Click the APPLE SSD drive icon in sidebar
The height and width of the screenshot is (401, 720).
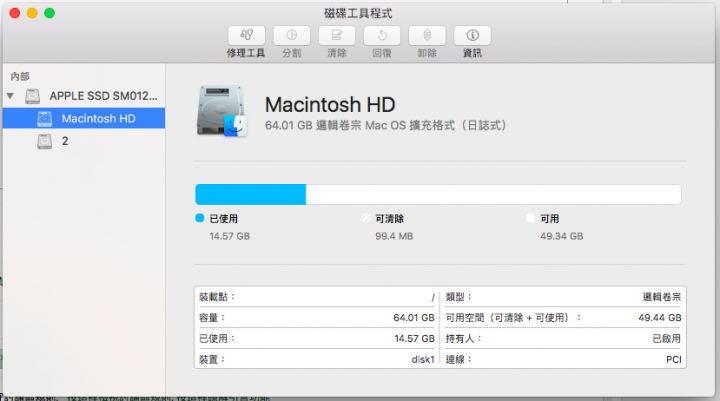pos(33,96)
